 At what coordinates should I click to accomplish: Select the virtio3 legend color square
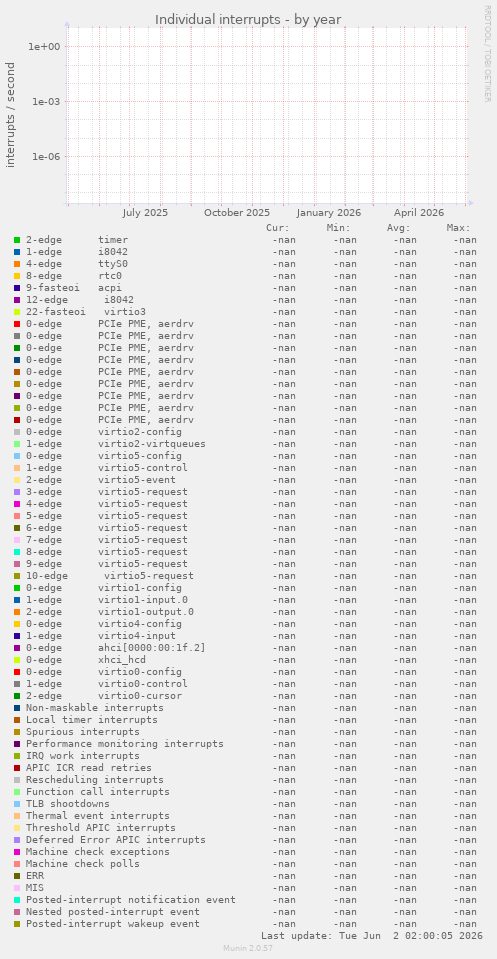click(17, 312)
